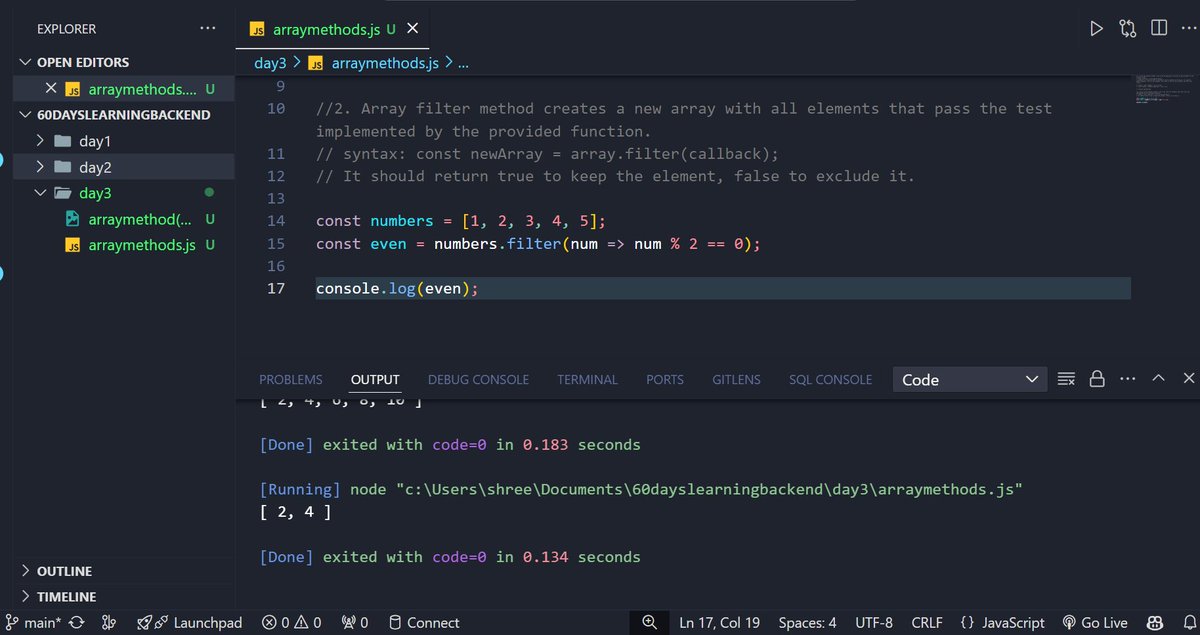
Task: Go to line via Ln 17, Col 19
Action: pos(720,622)
